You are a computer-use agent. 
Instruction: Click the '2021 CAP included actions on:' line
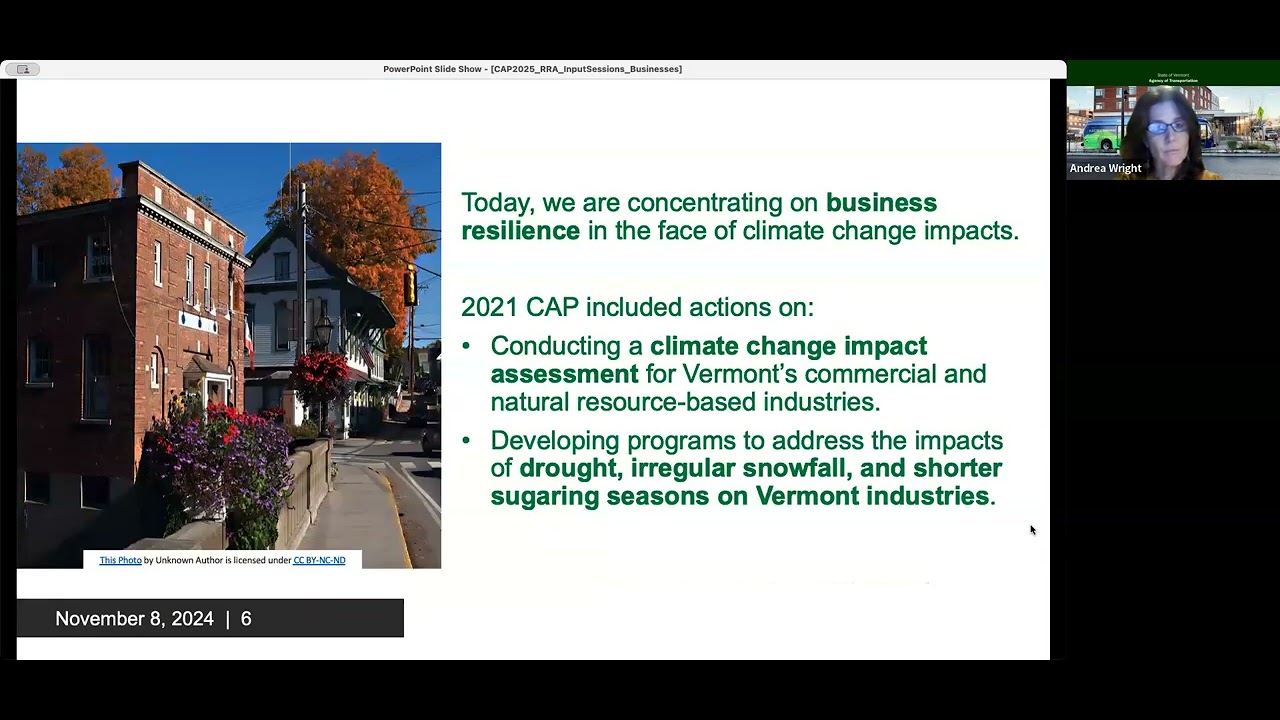pyautogui.click(x=637, y=307)
